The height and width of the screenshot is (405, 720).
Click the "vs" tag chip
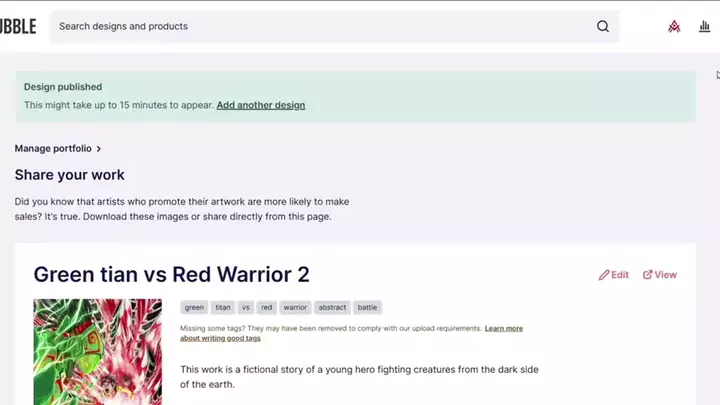(246, 308)
